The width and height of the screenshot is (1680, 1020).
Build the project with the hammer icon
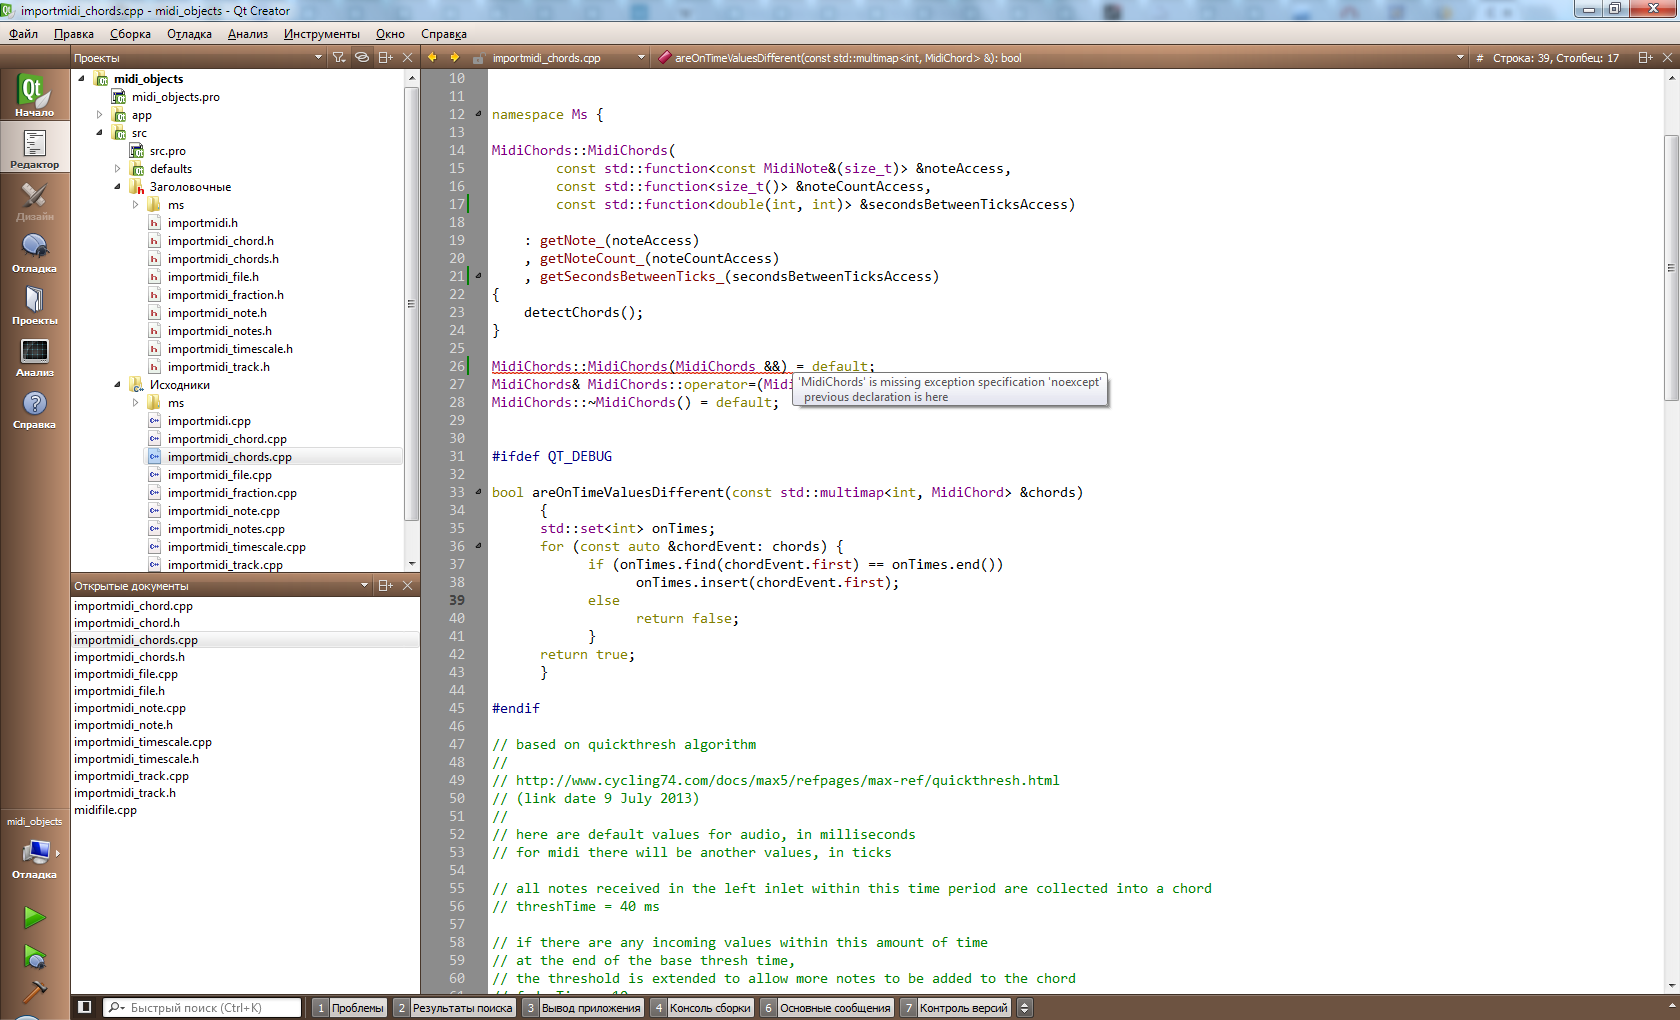(x=34, y=992)
